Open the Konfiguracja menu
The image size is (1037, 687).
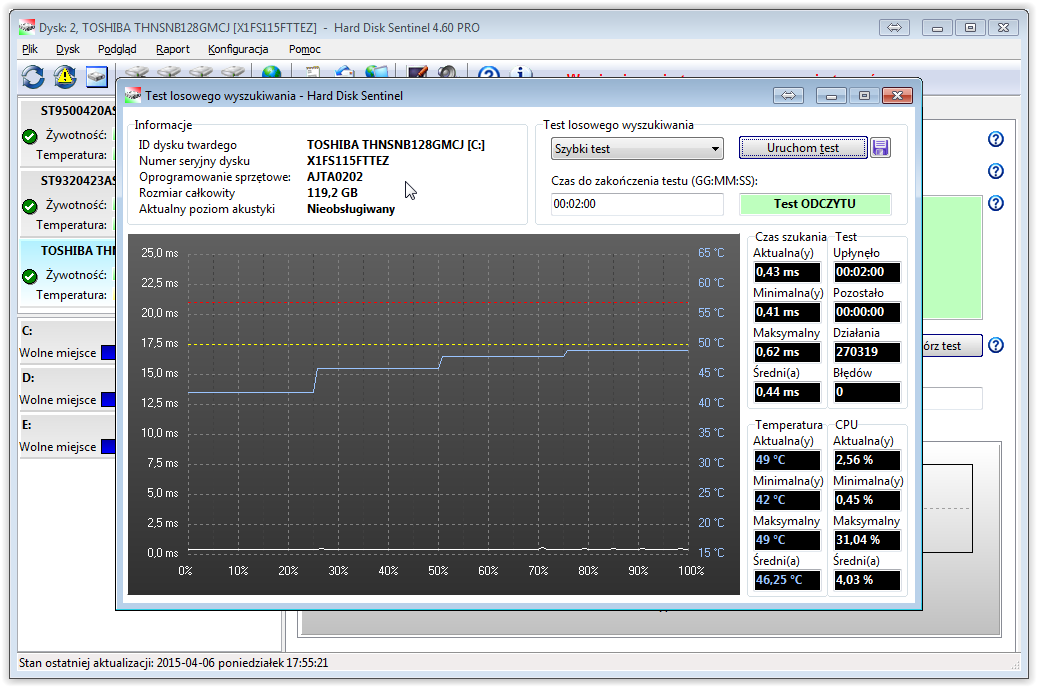(238, 49)
